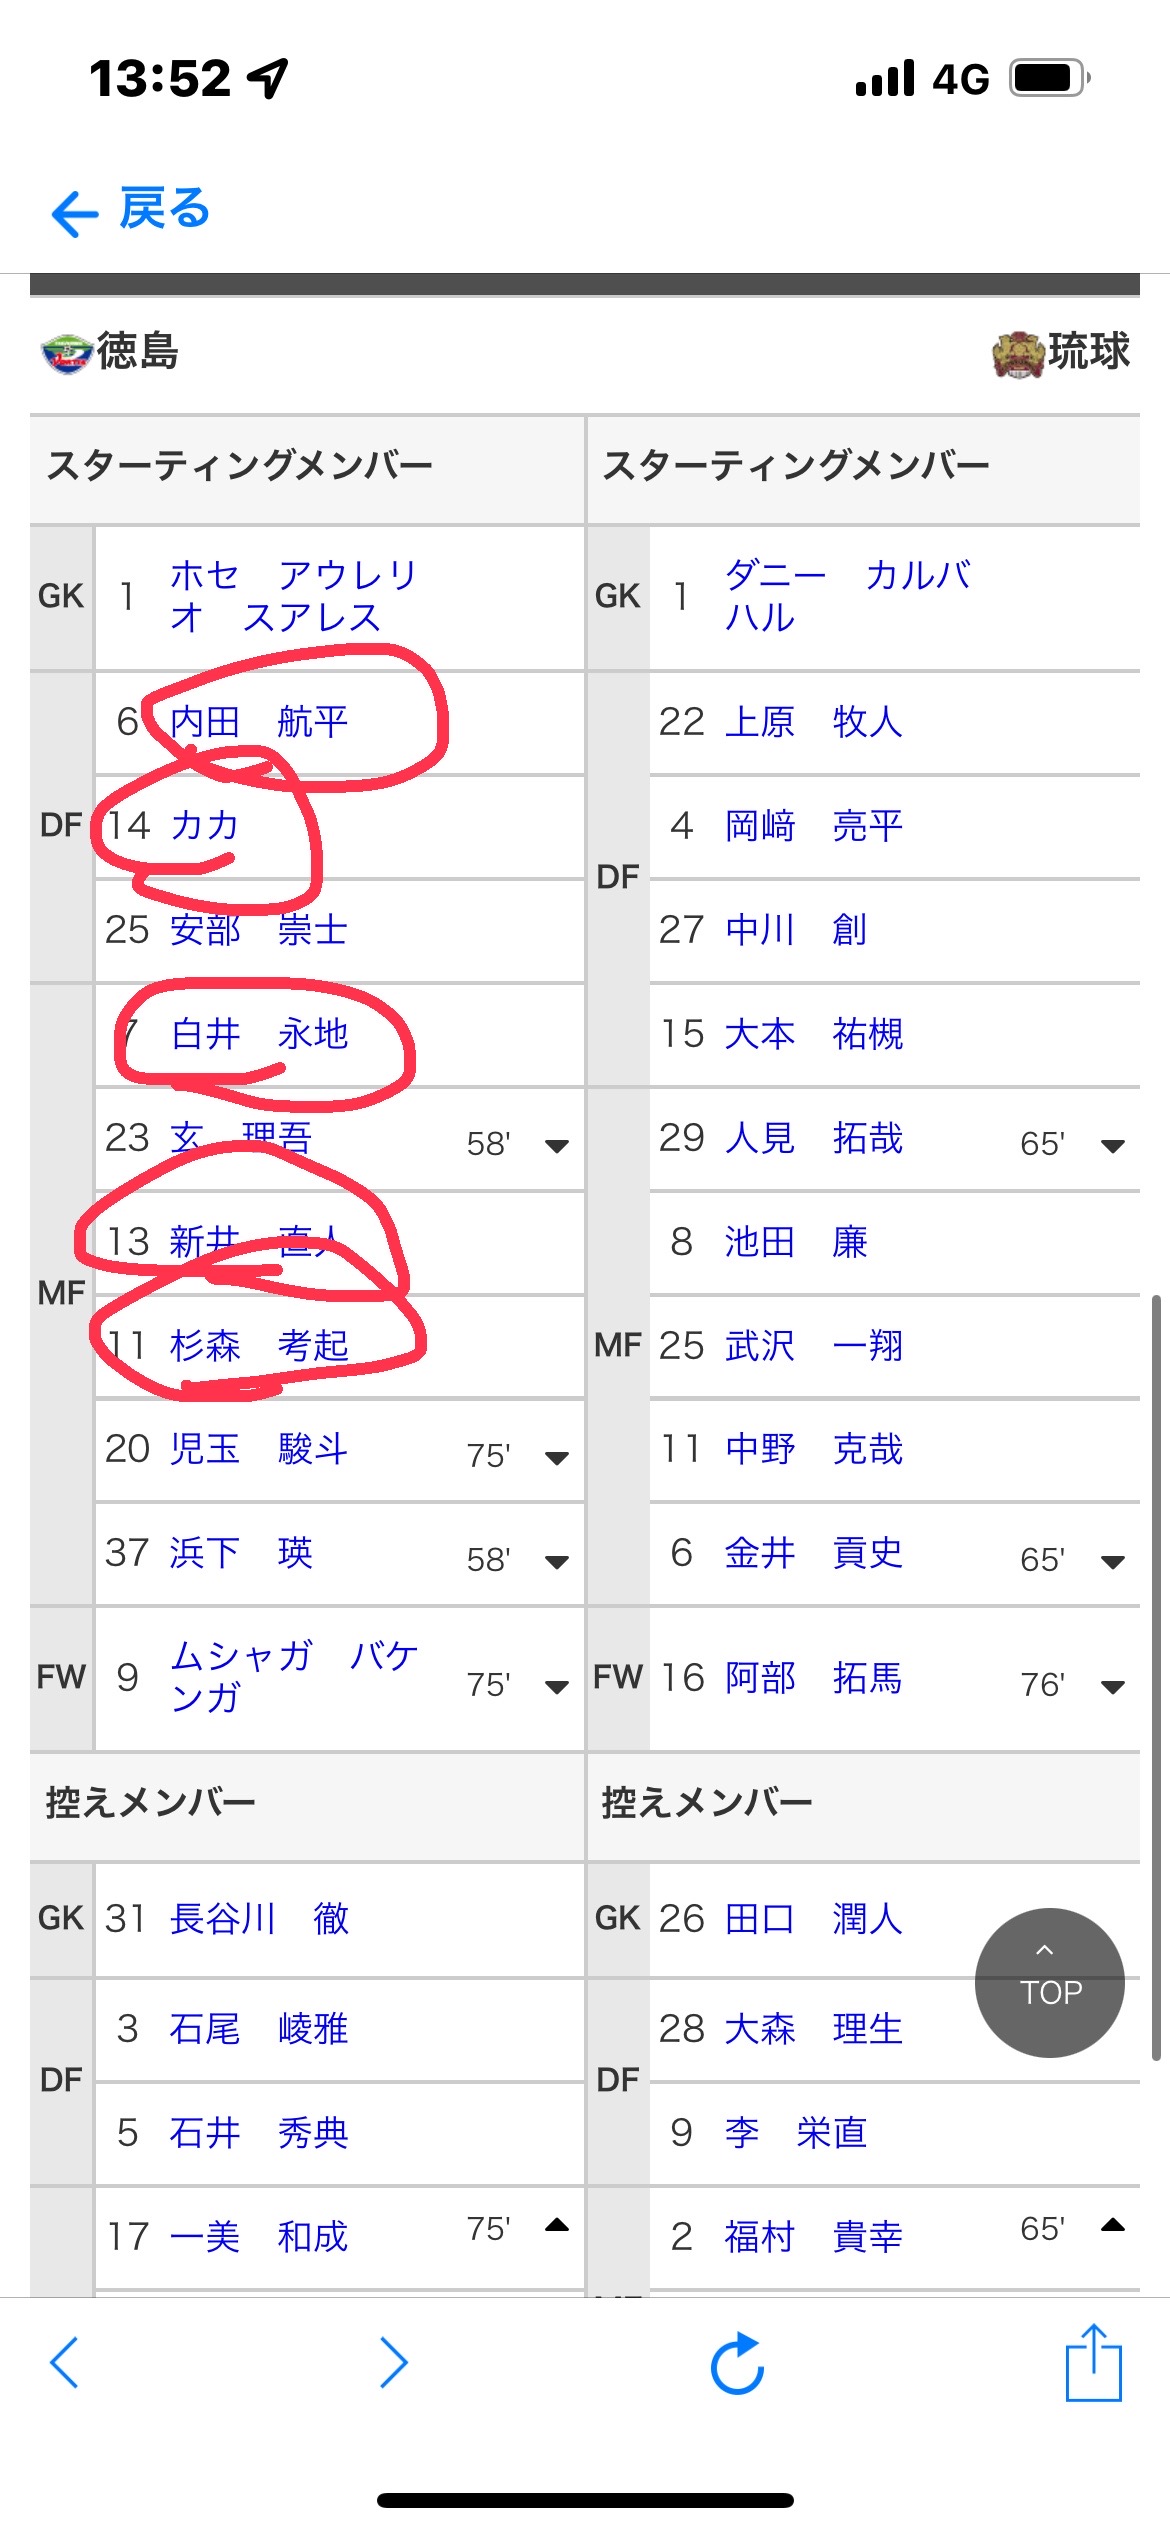Tap the browser back chevron in bottom toolbar
This screenshot has height=2532, width=1170.
pos(64,2363)
